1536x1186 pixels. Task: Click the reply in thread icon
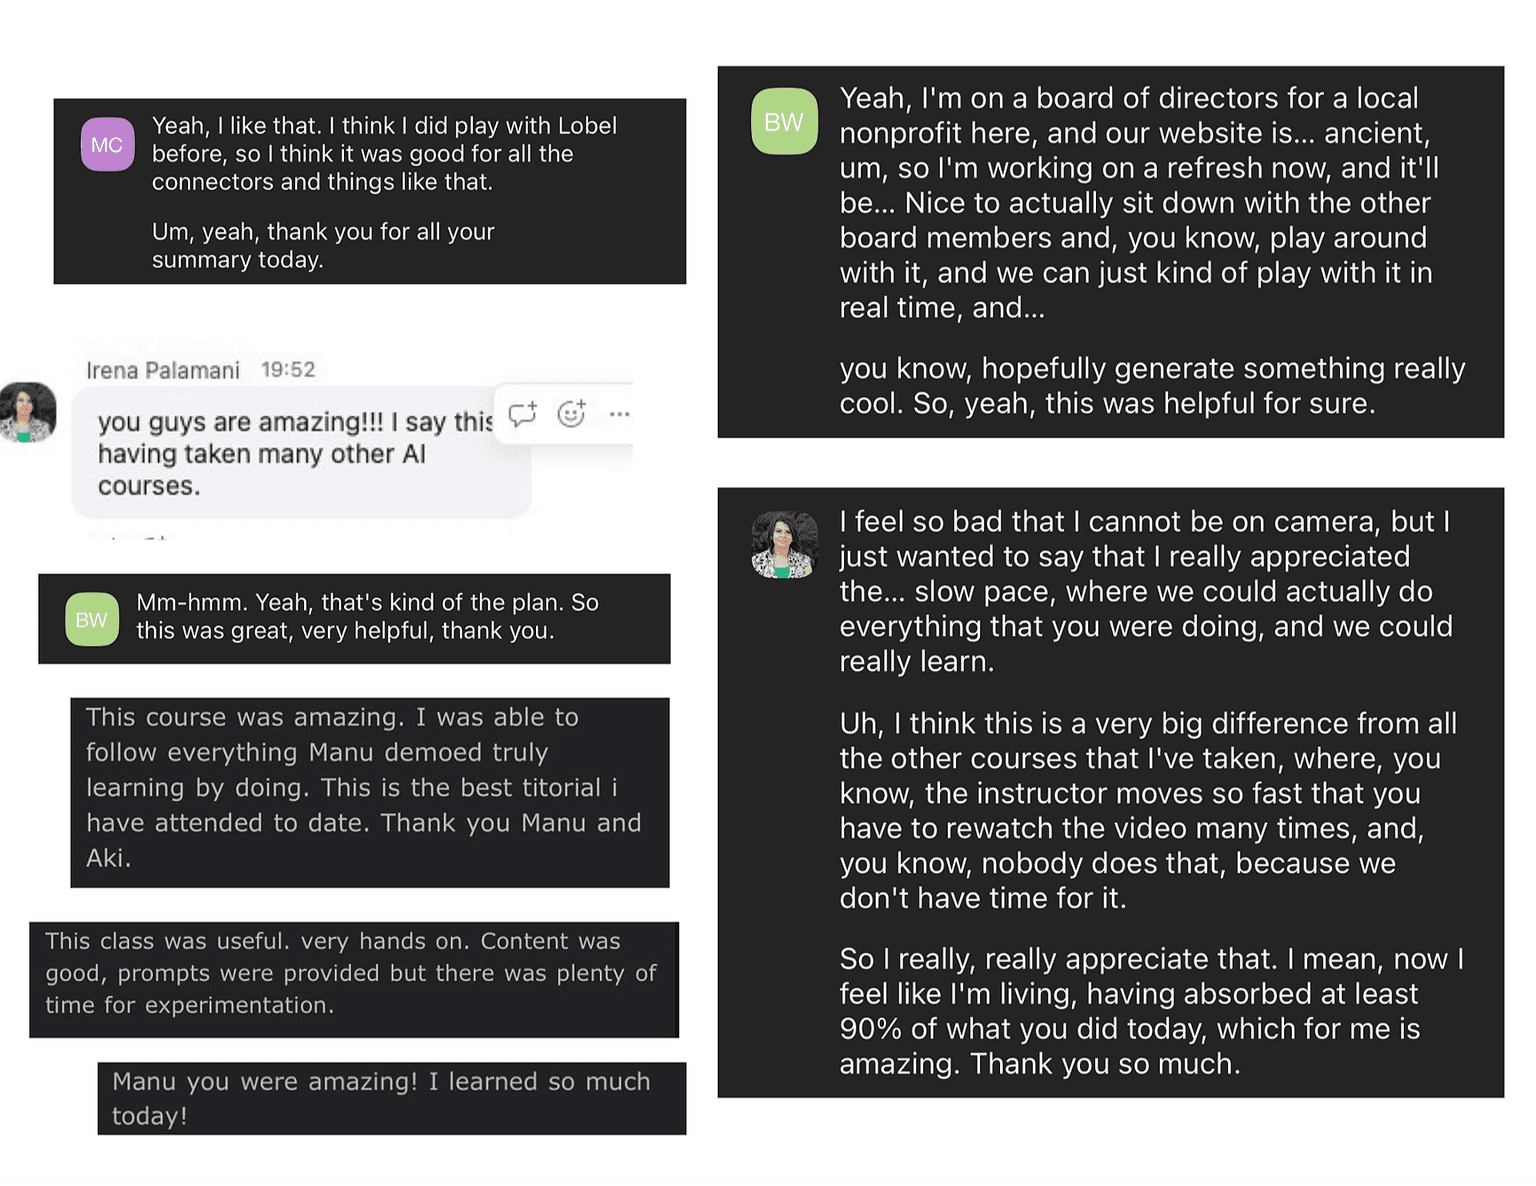pyautogui.click(x=522, y=414)
